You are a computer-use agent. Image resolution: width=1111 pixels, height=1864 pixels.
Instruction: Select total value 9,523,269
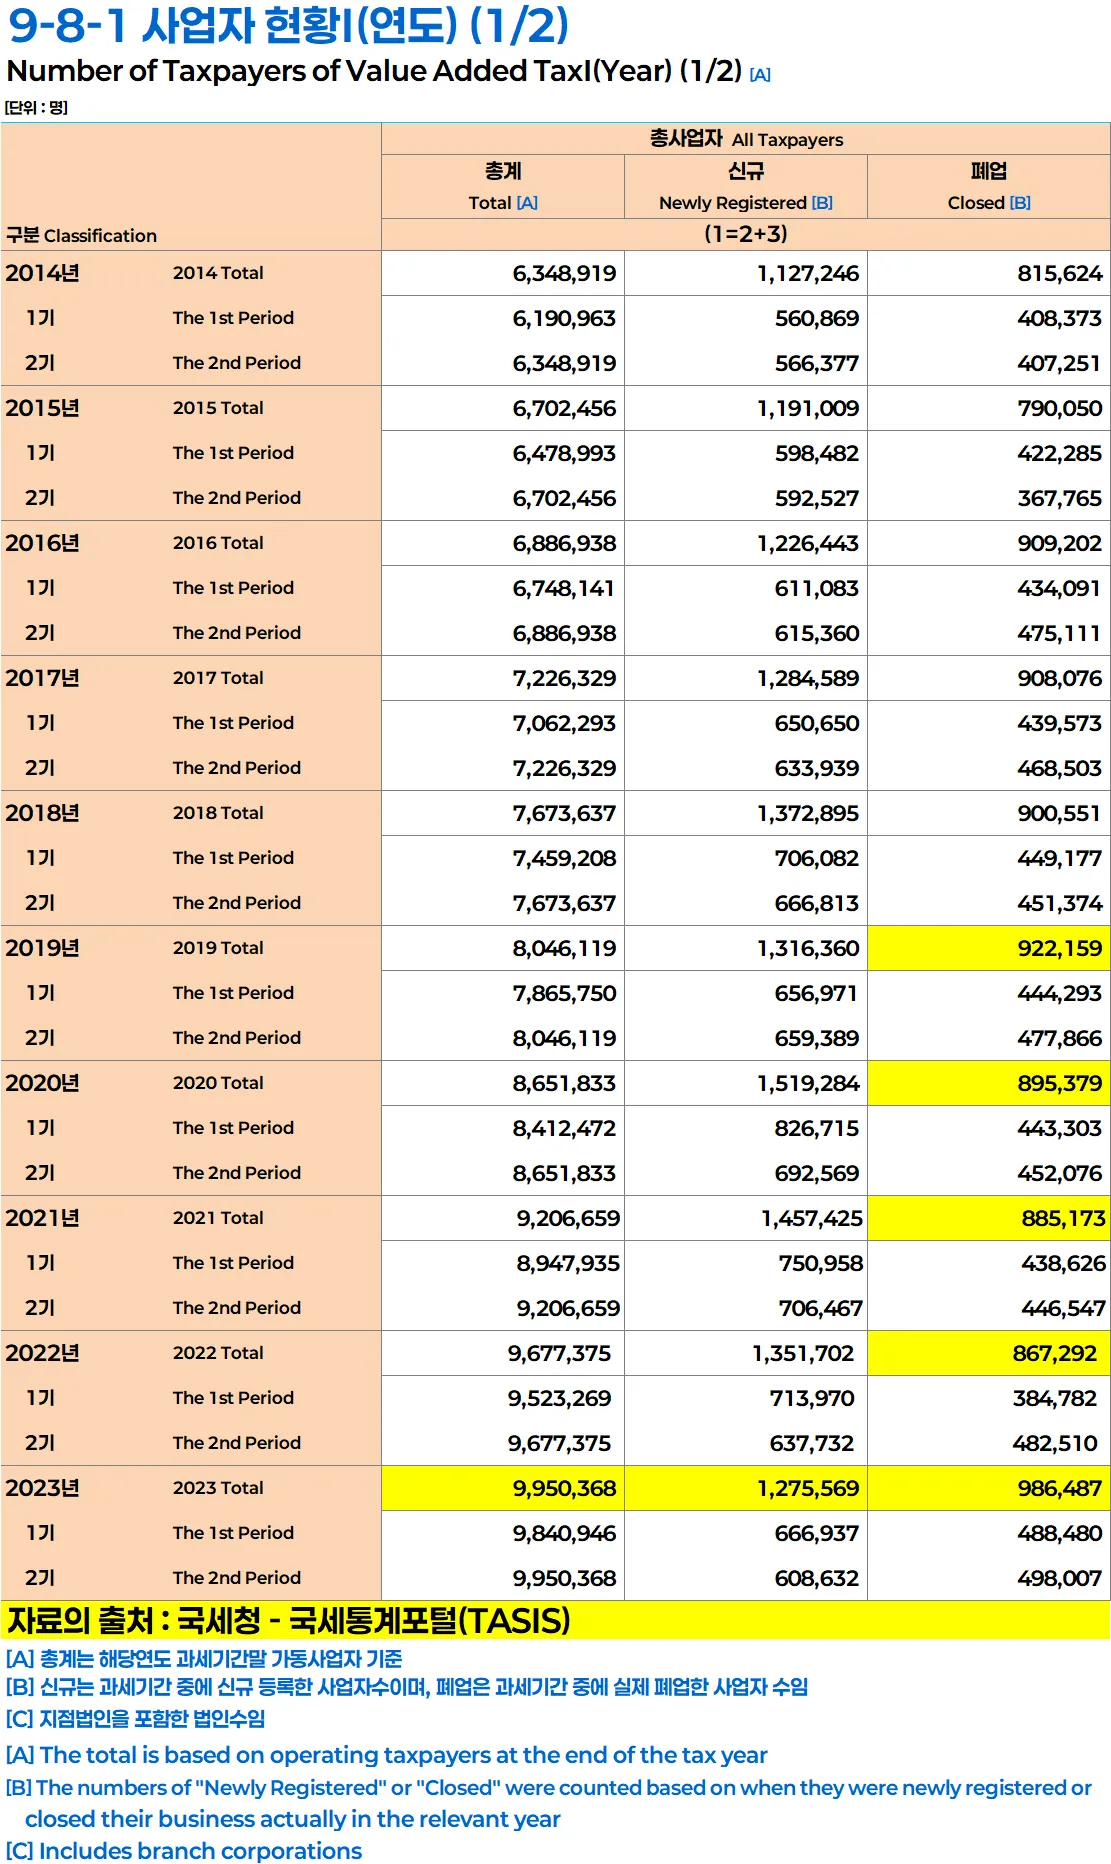click(559, 1399)
